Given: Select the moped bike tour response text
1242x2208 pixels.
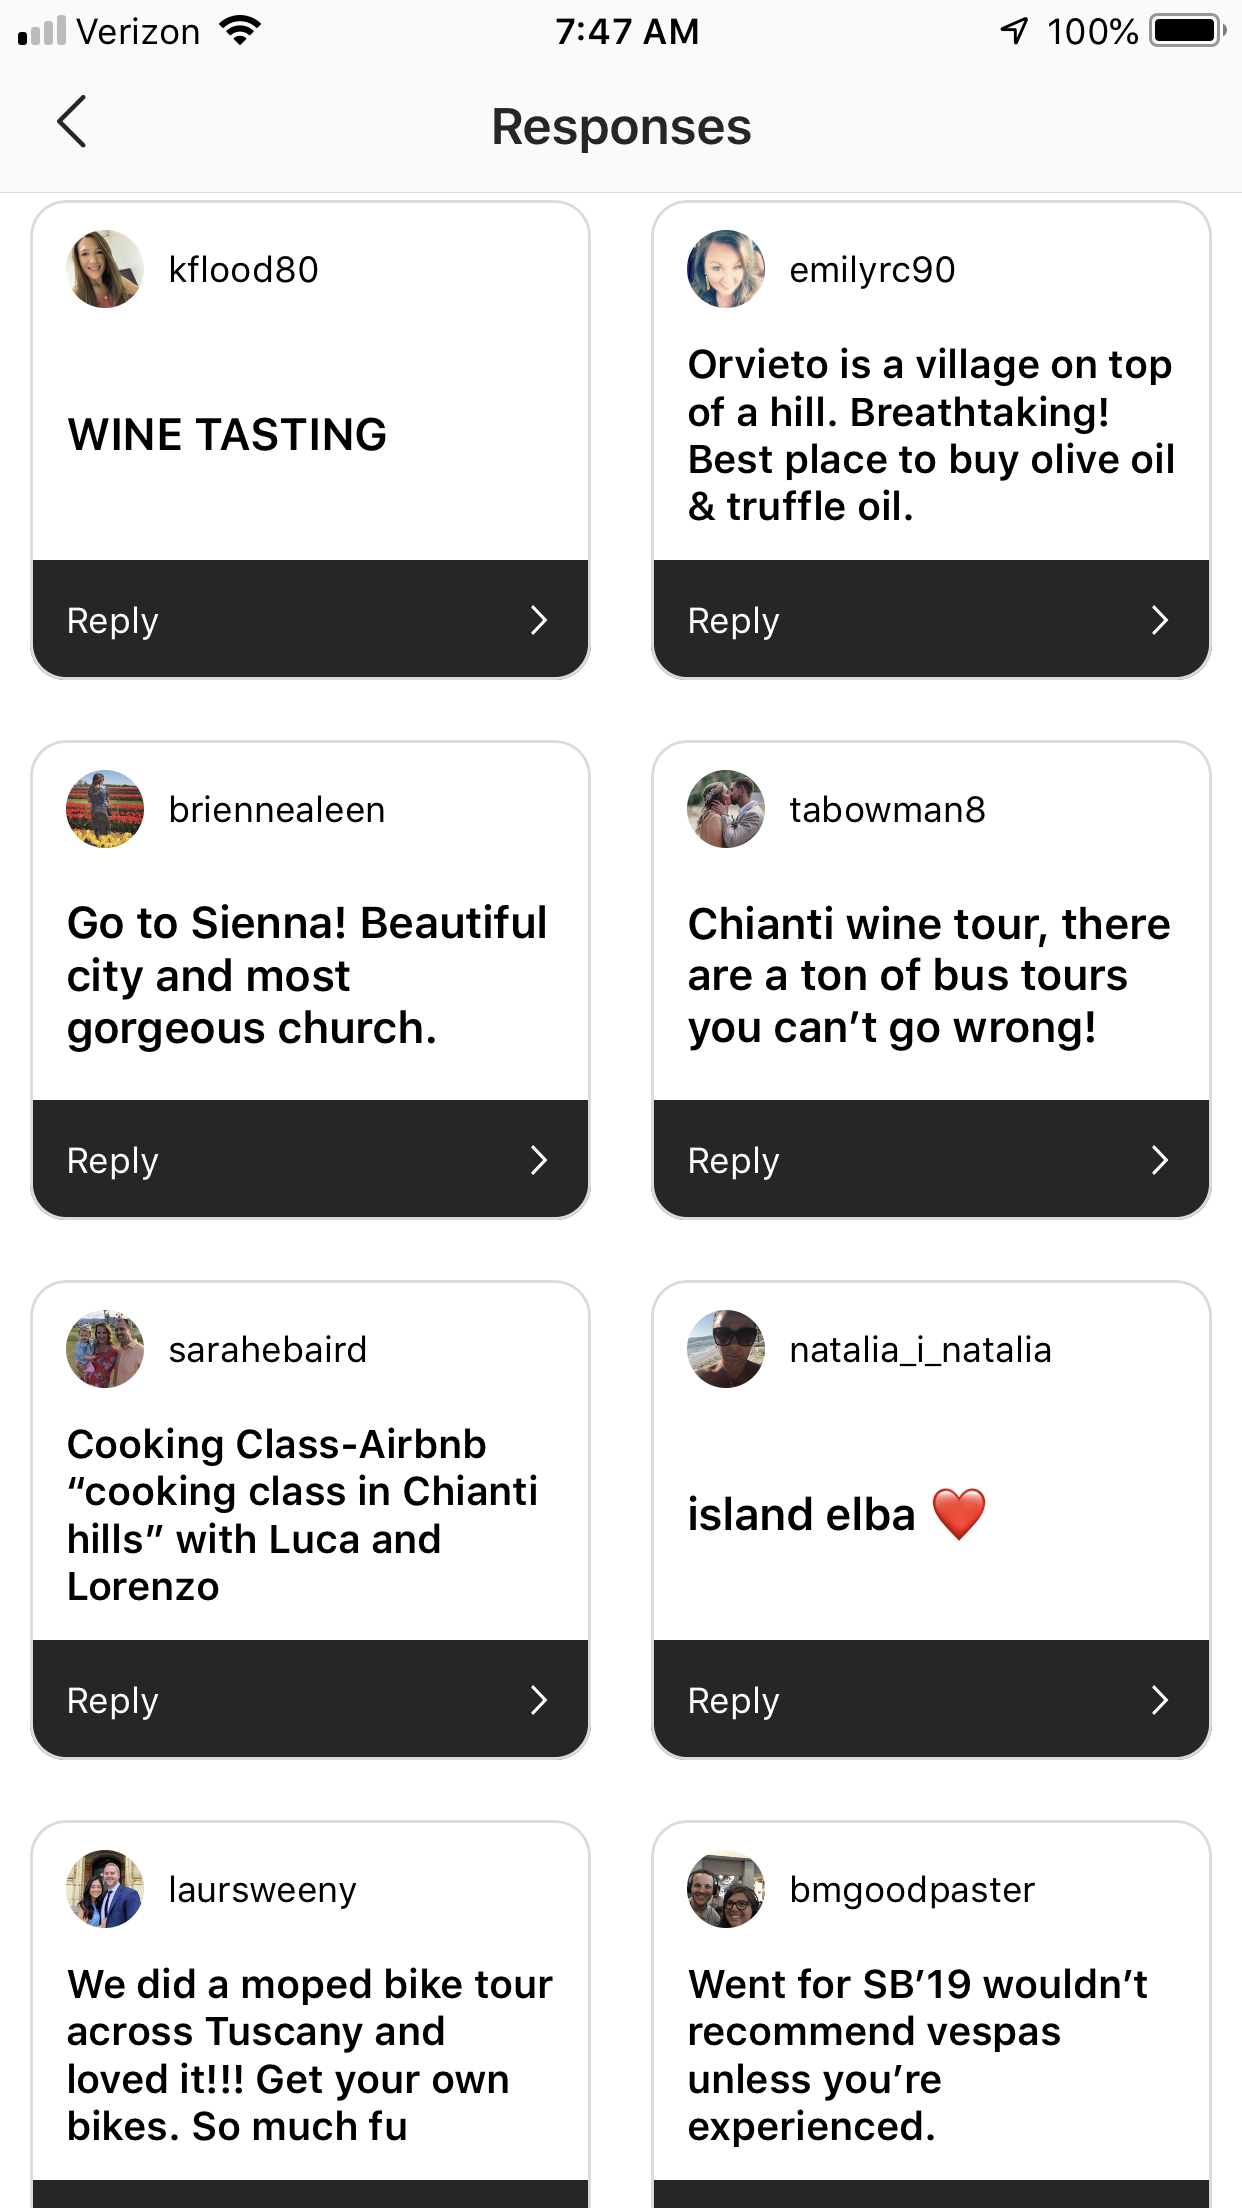Looking at the screenshot, I should 310,2055.
